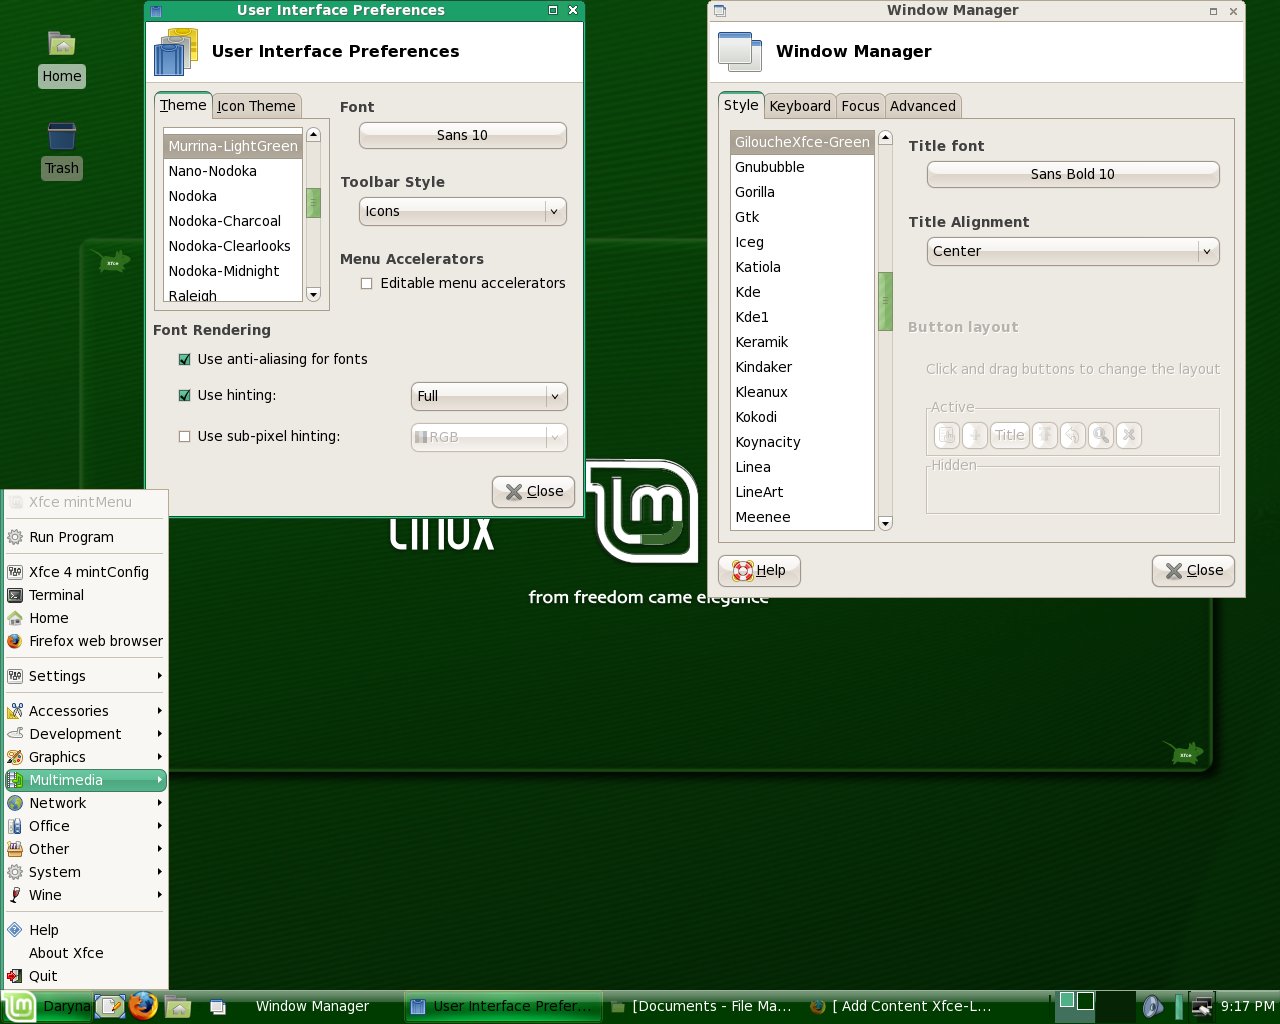Uncheck the Use hinting checkbox
This screenshot has height=1024, width=1280.
tap(184, 396)
